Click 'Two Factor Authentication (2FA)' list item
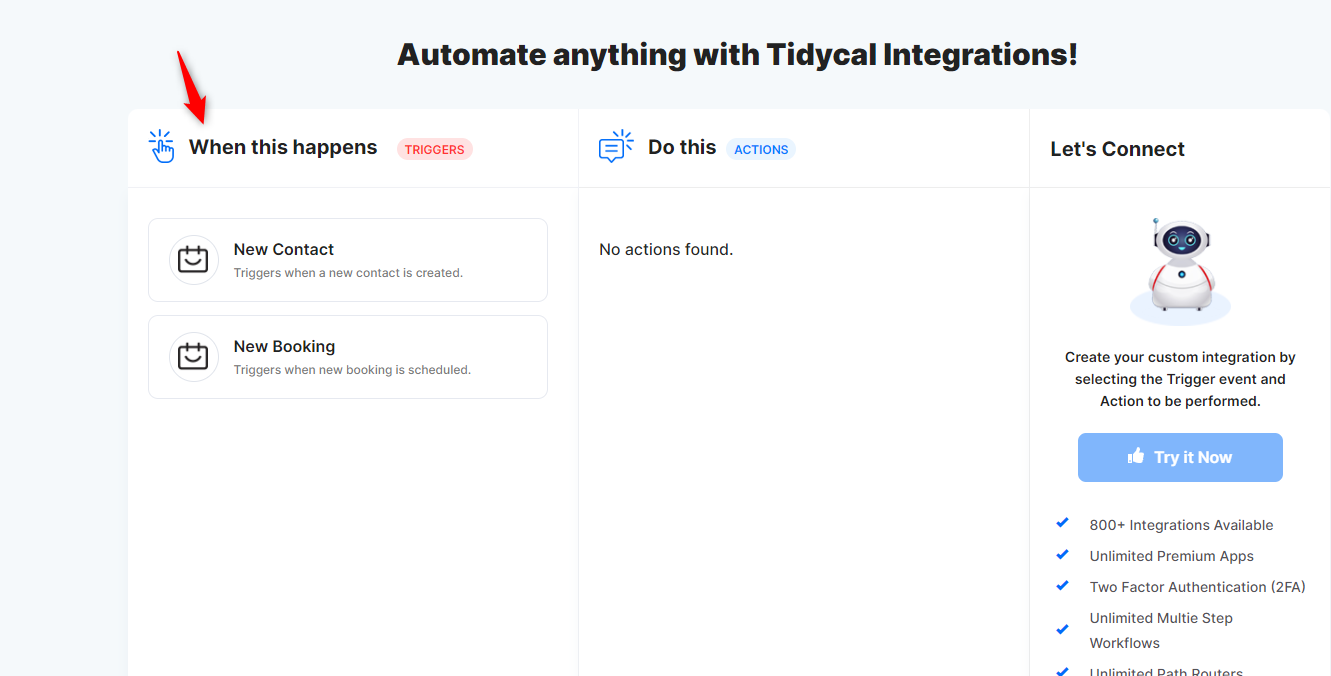This screenshot has height=676, width=1331. pos(1197,587)
